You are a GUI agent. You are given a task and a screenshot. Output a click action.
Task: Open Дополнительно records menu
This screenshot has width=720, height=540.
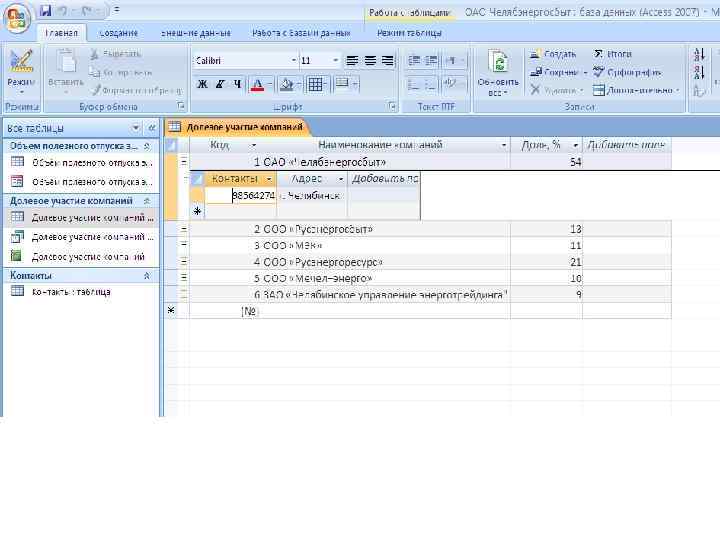[x=636, y=90]
